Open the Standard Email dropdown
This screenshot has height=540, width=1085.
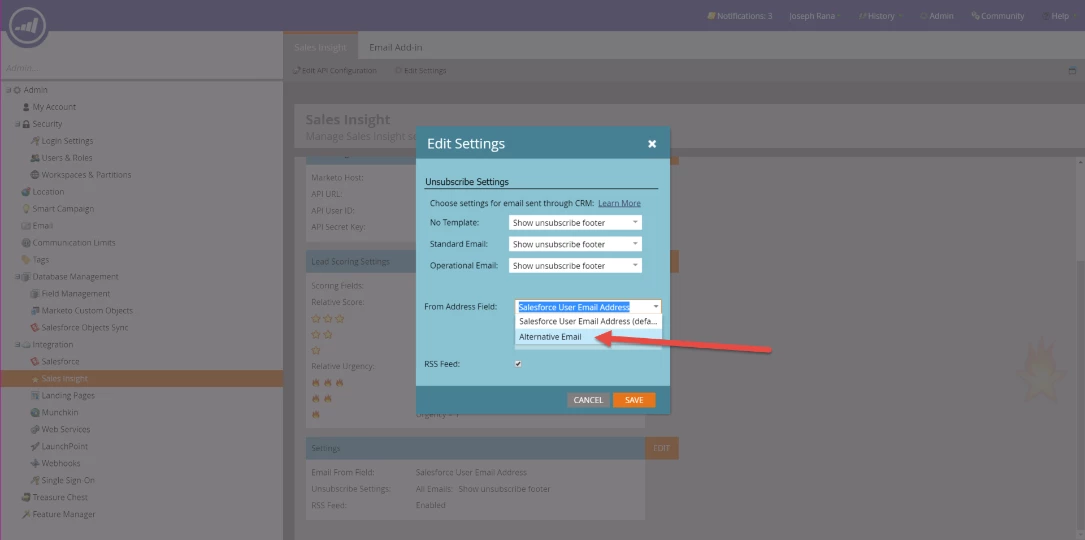[575, 244]
